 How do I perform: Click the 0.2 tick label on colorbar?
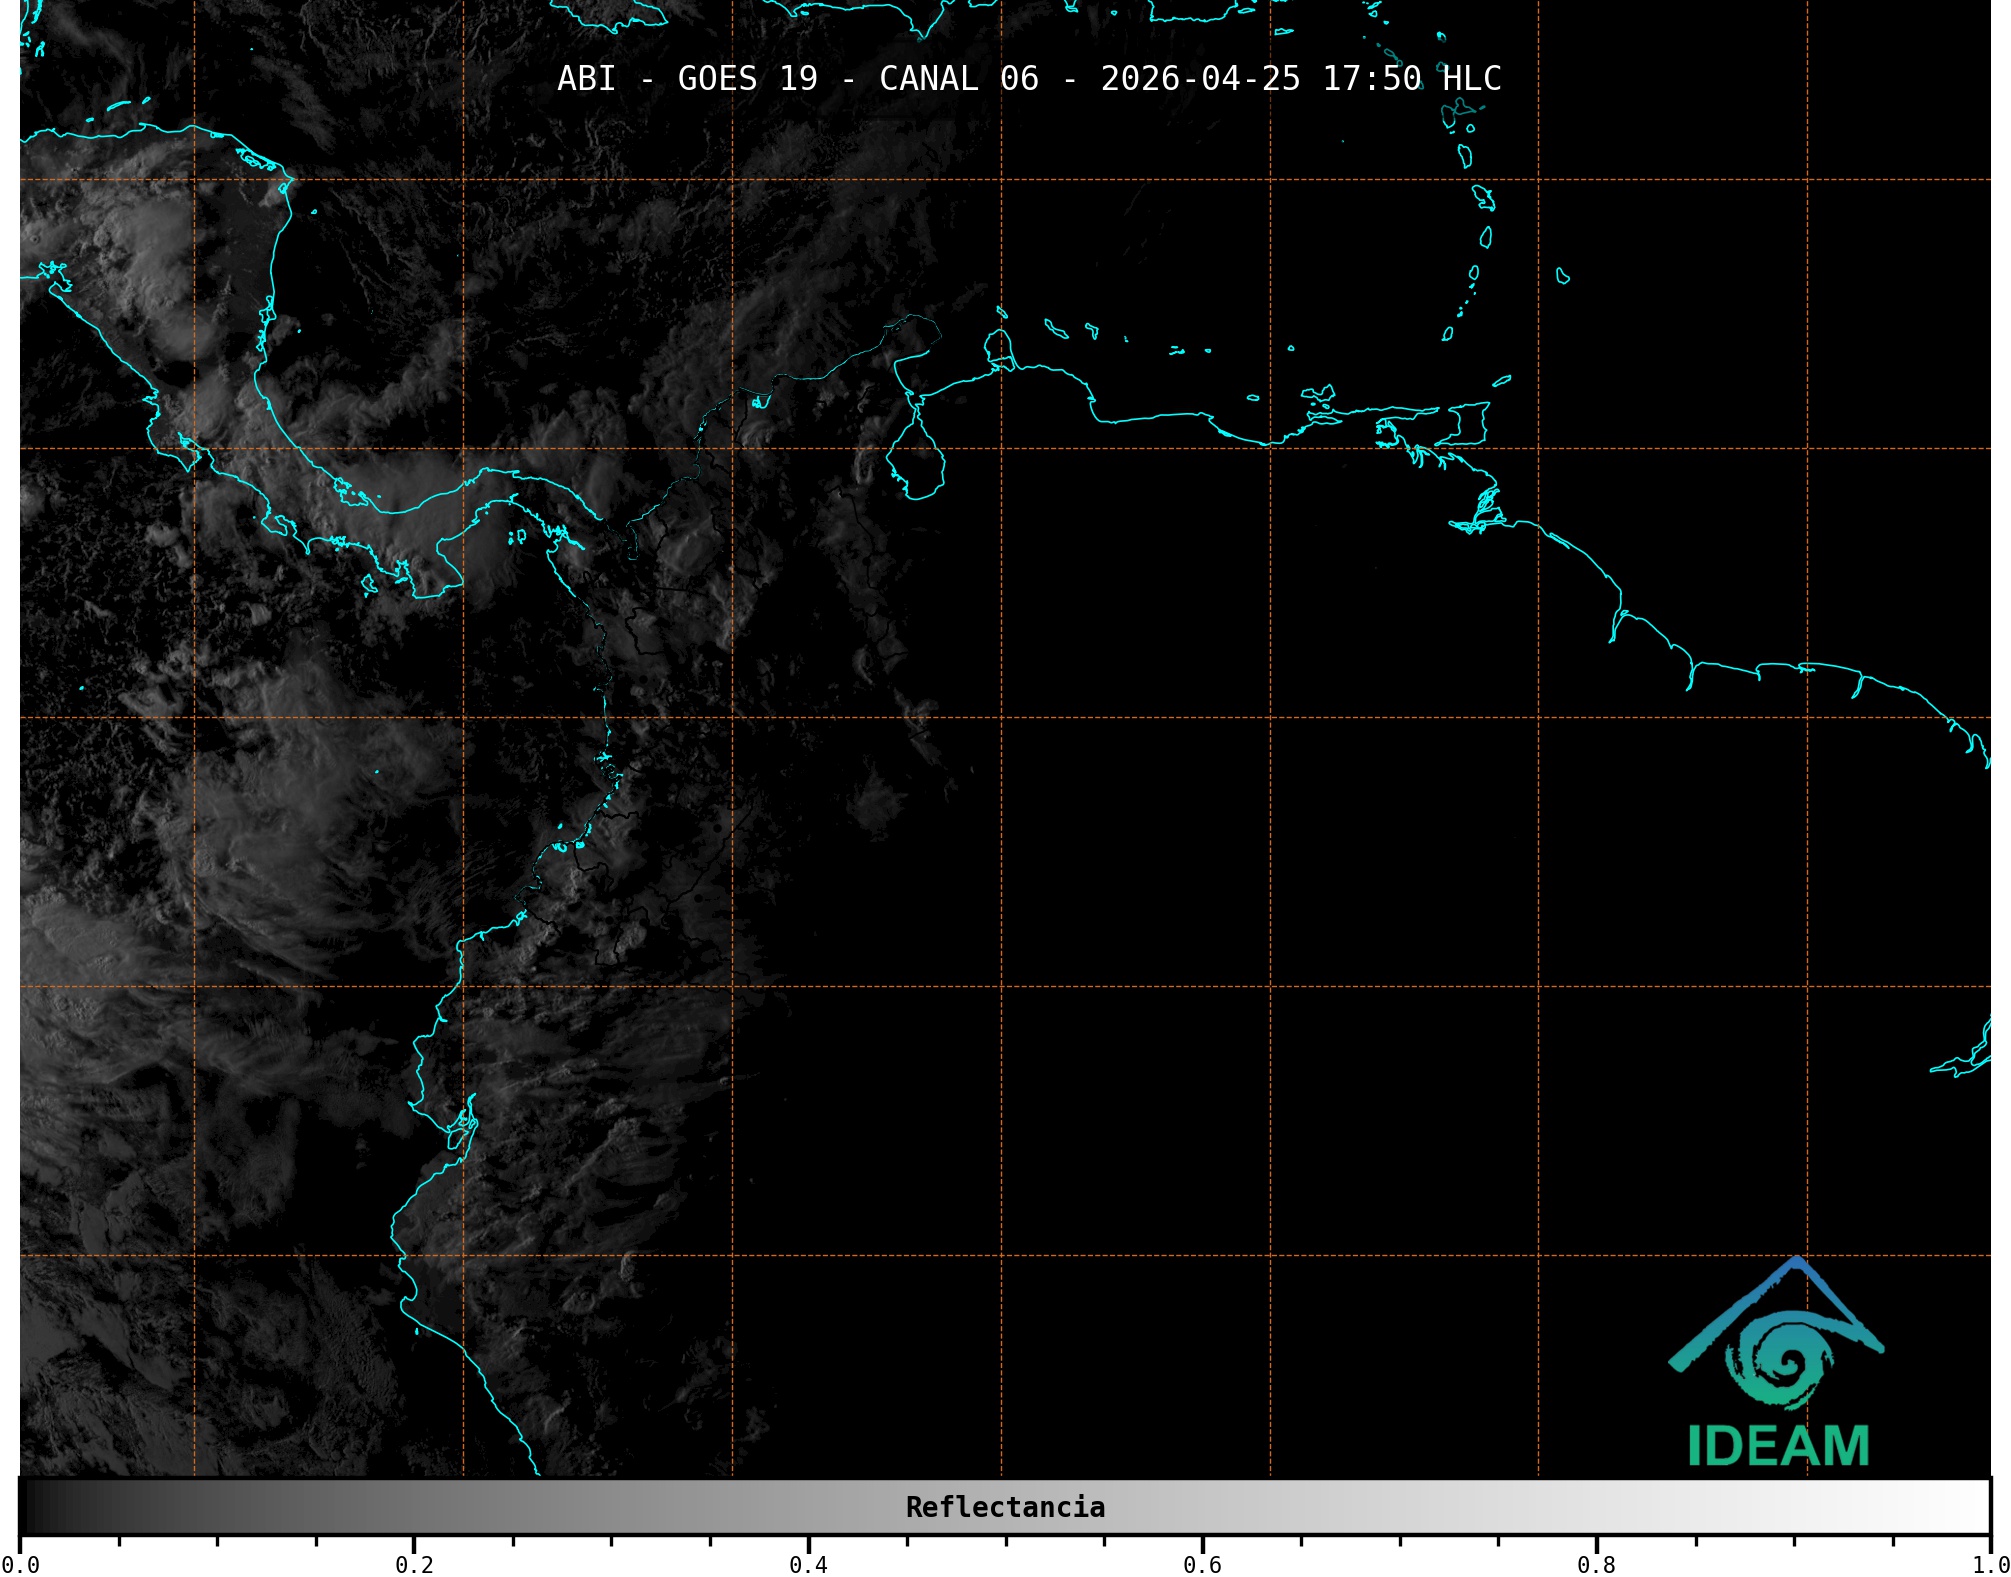click(414, 1564)
